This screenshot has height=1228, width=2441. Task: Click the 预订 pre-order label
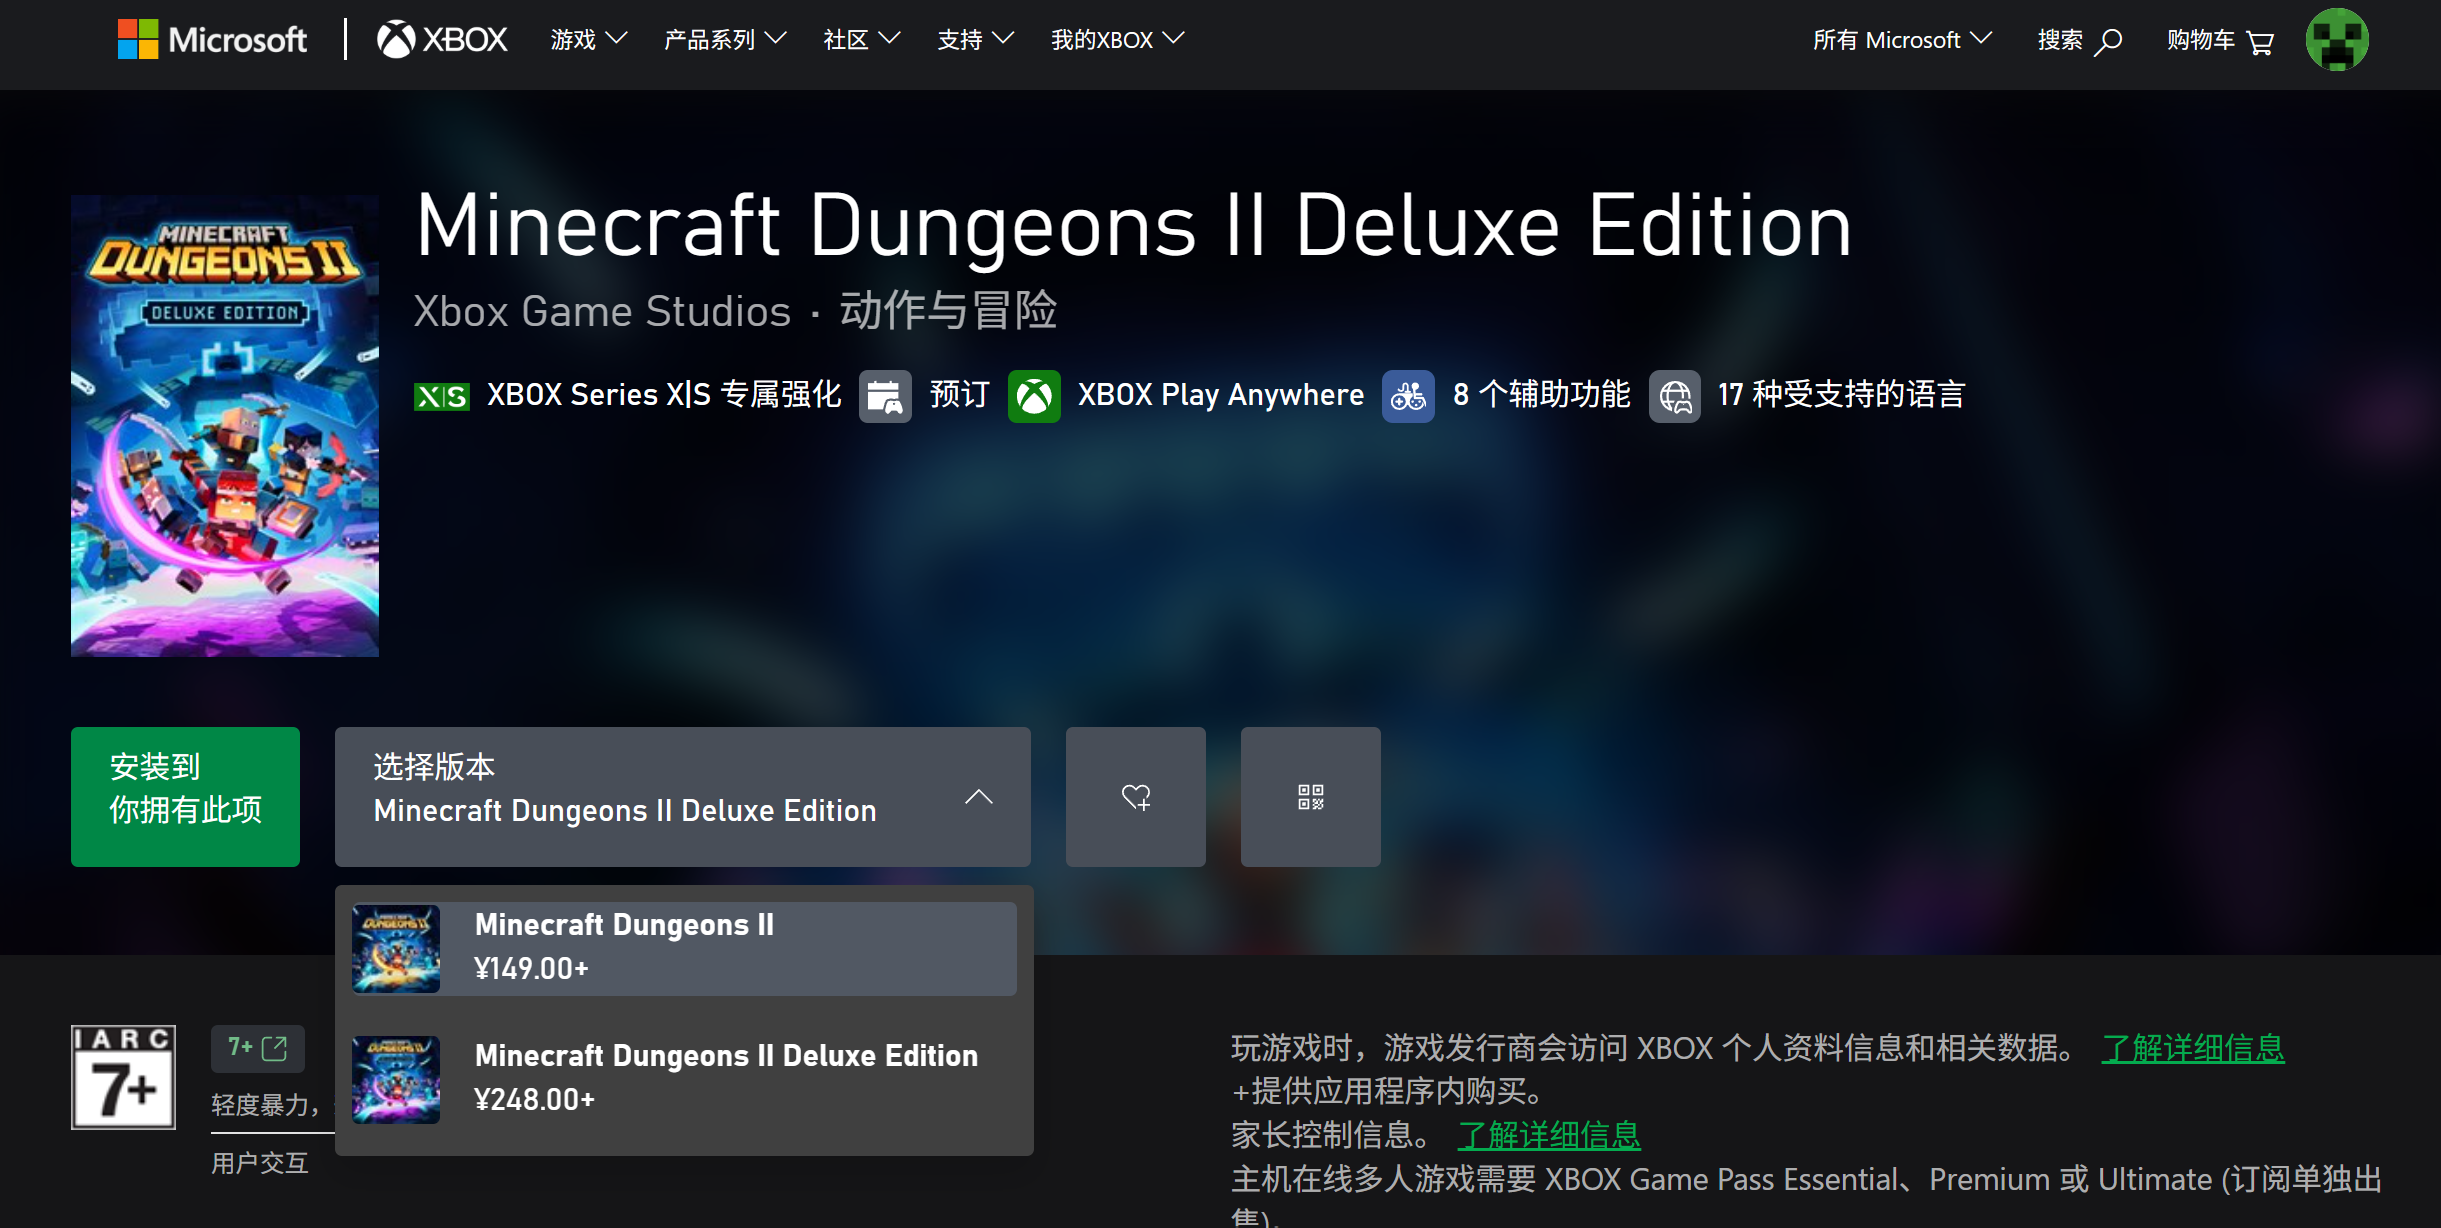pos(960,395)
